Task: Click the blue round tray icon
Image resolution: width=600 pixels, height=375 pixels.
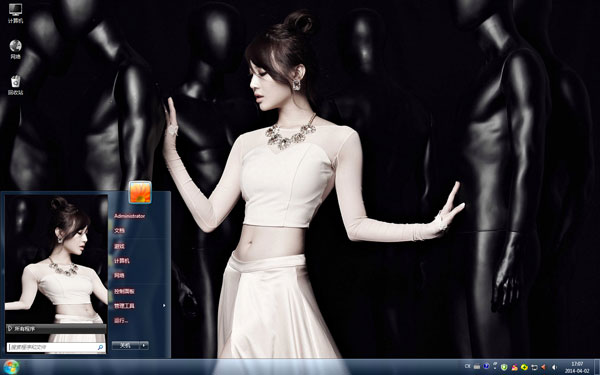Action: click(486, 366)
